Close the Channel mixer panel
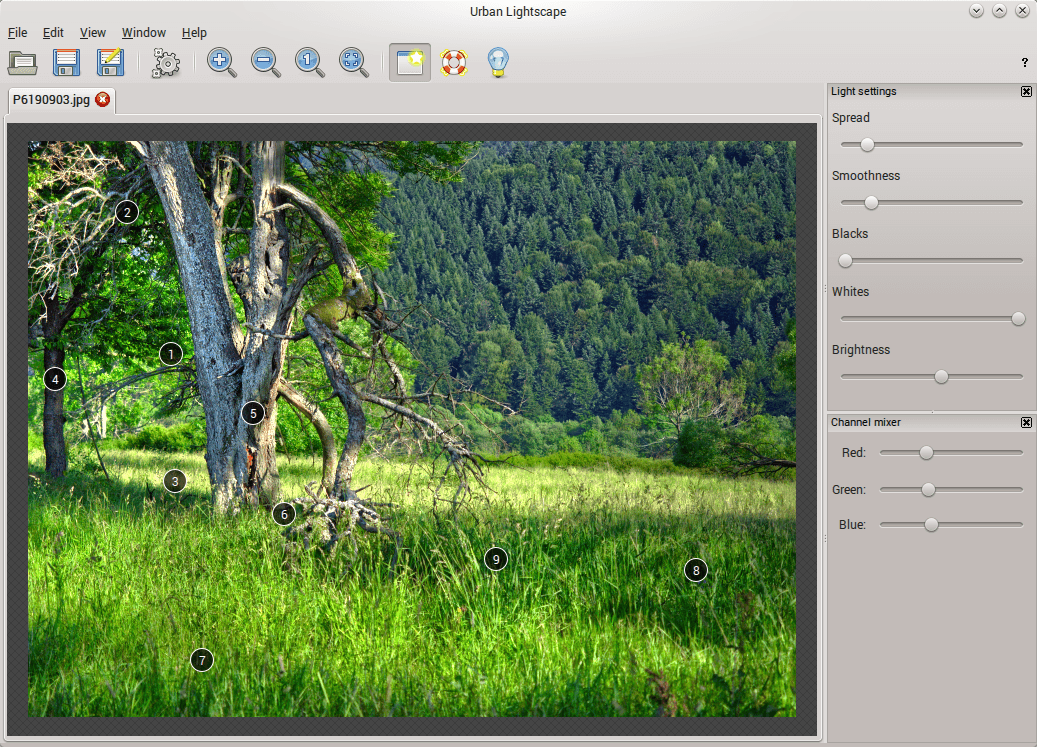 click(x=1026, y=422)
